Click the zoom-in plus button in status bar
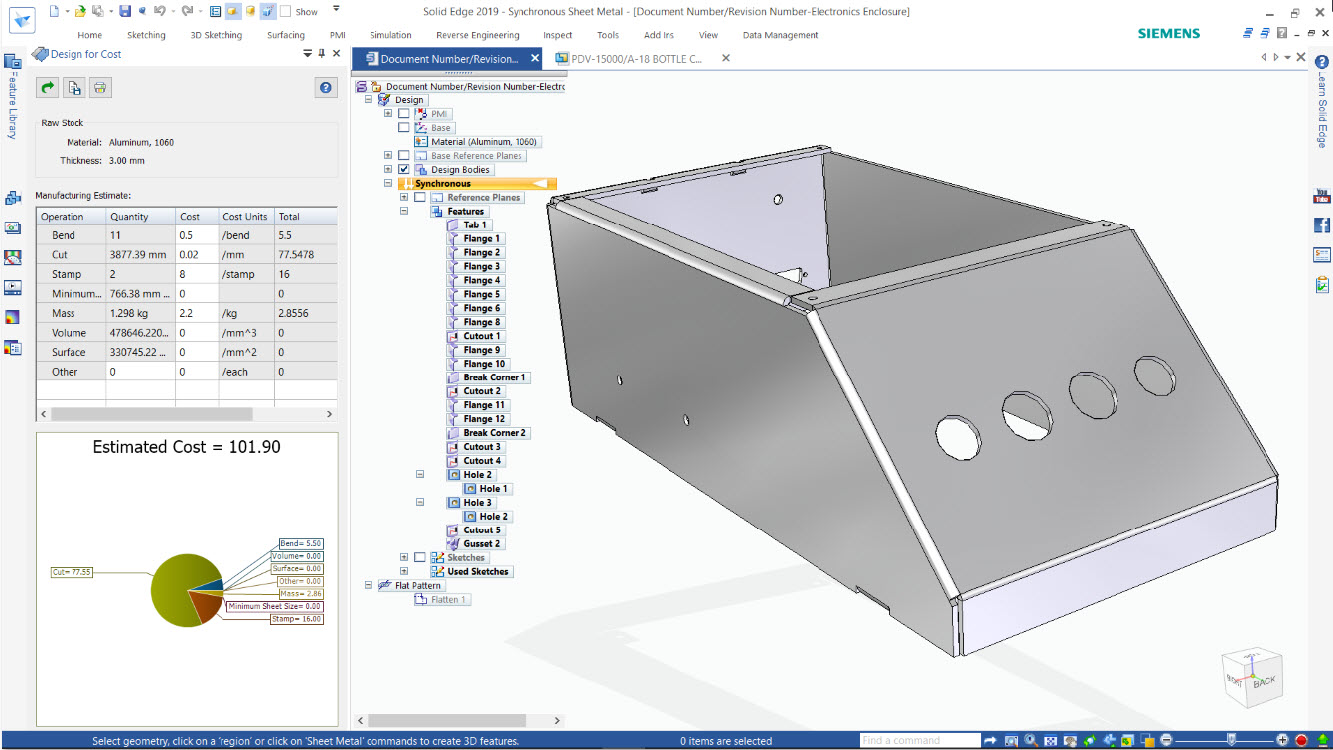The height and width of the screenshot is (750, 1333). coord(1283,741)
